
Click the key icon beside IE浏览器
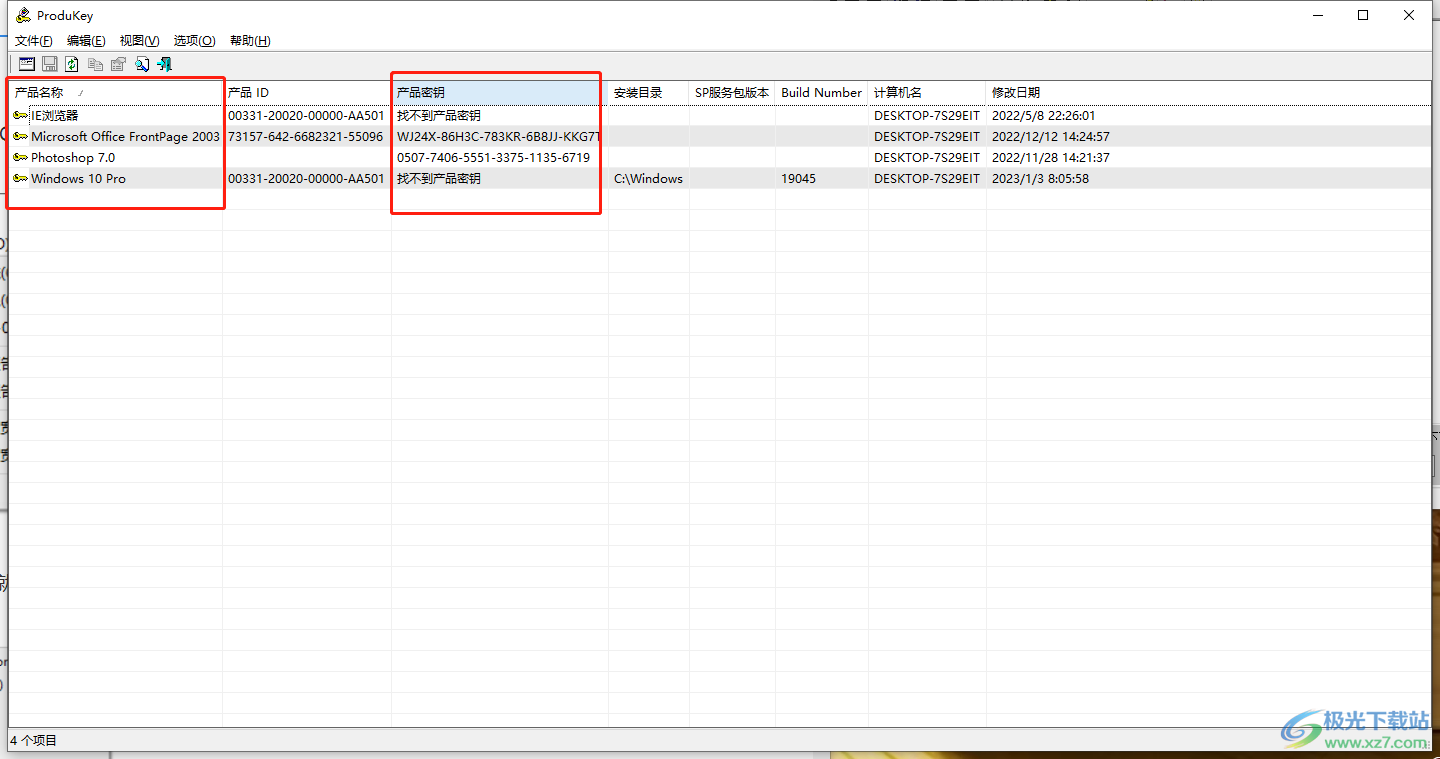tap(20, 115)
